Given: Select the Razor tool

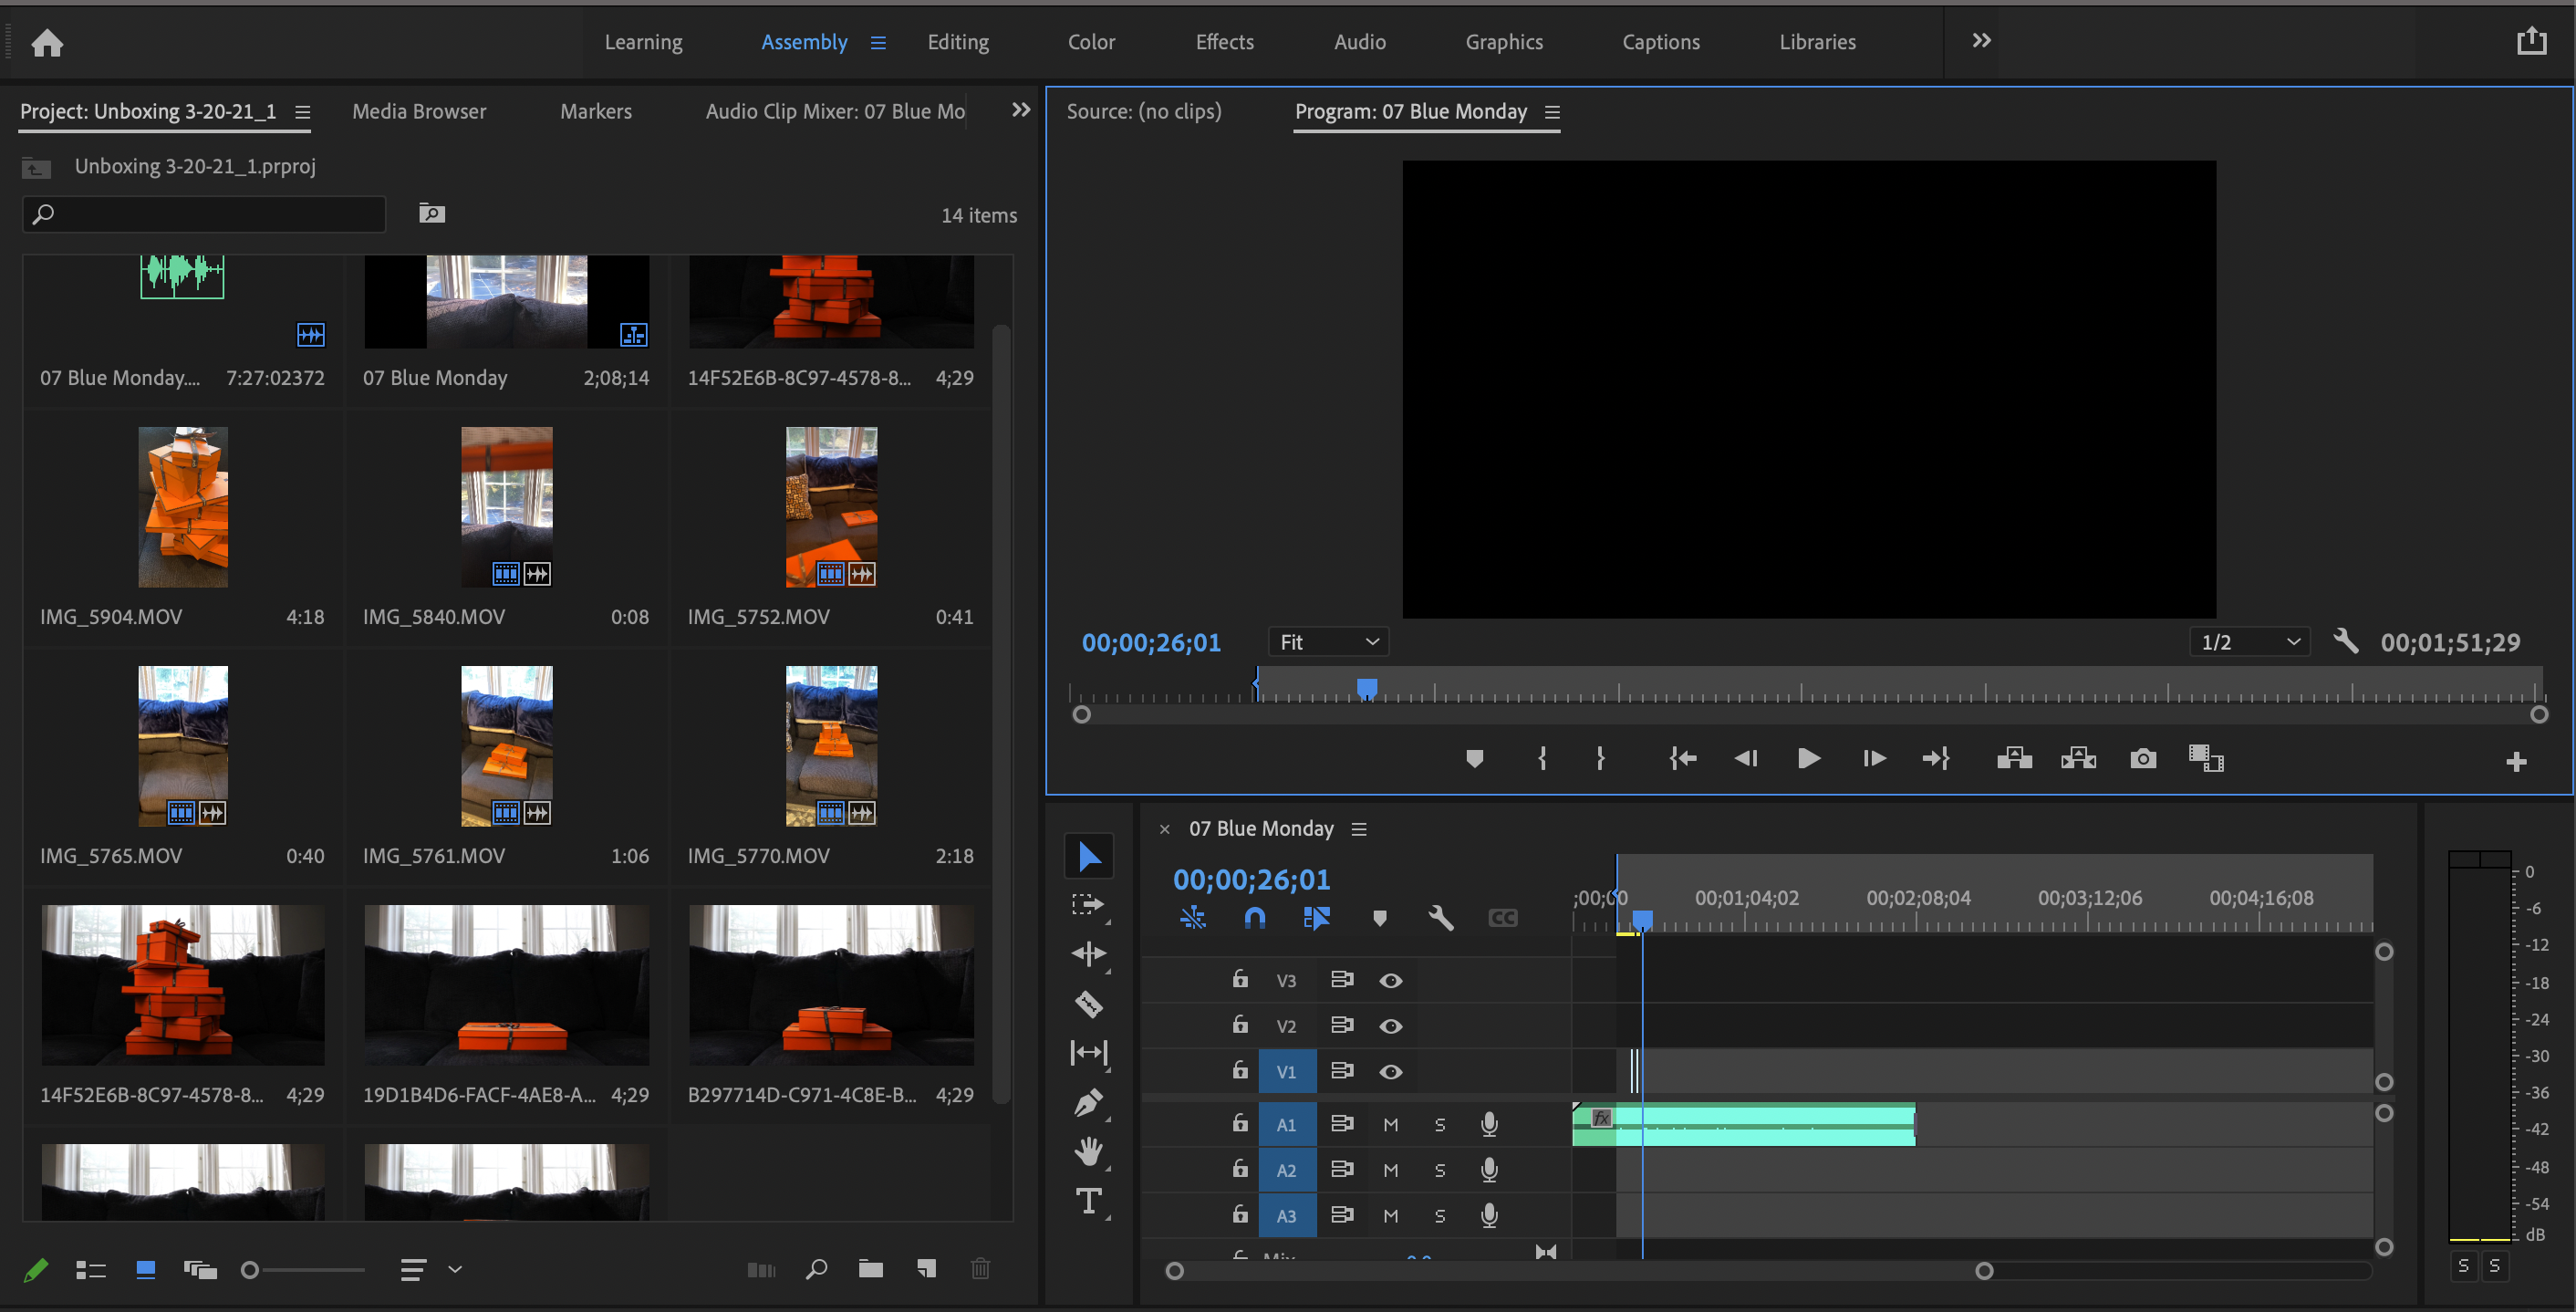Looking at the screenshot, I should point(1088,1004).
